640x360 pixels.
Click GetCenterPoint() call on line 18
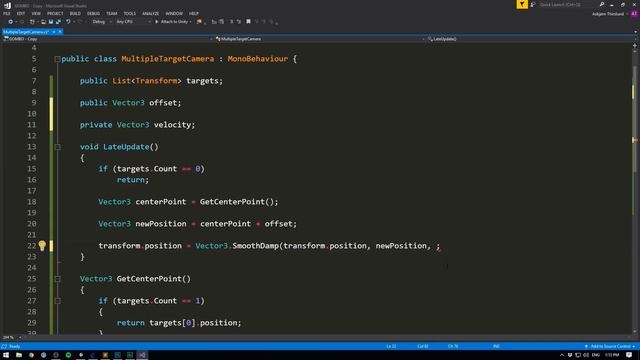point(239,202)
